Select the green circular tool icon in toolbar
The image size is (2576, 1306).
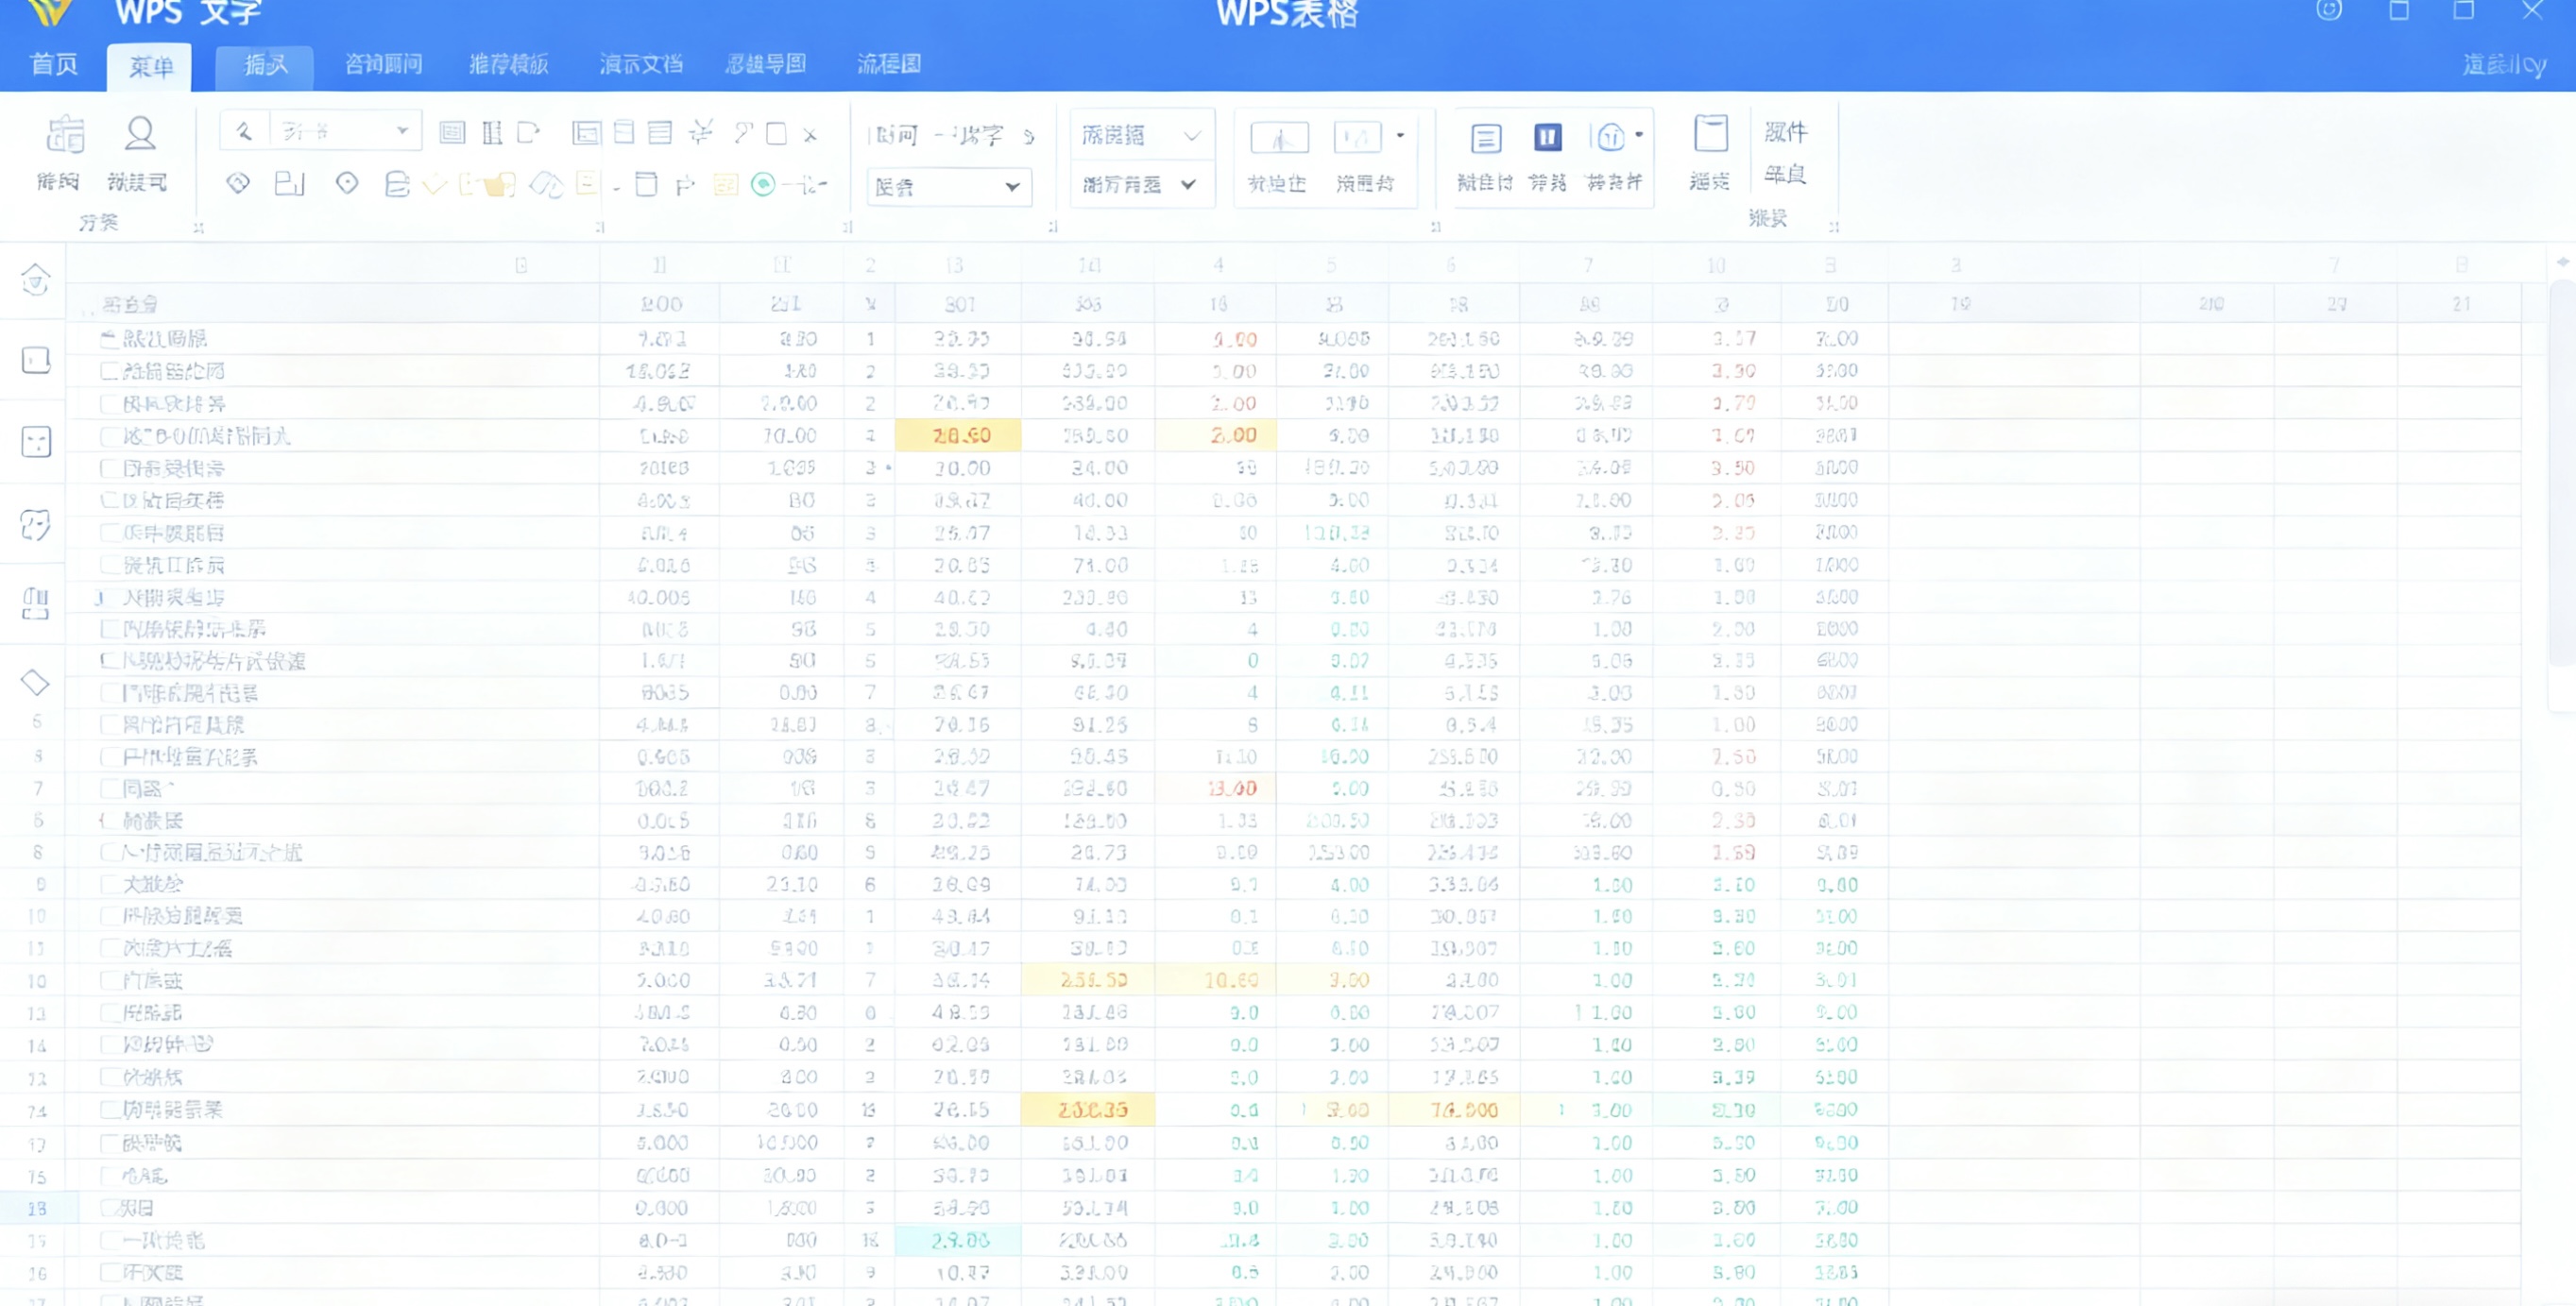coord(763,185)
